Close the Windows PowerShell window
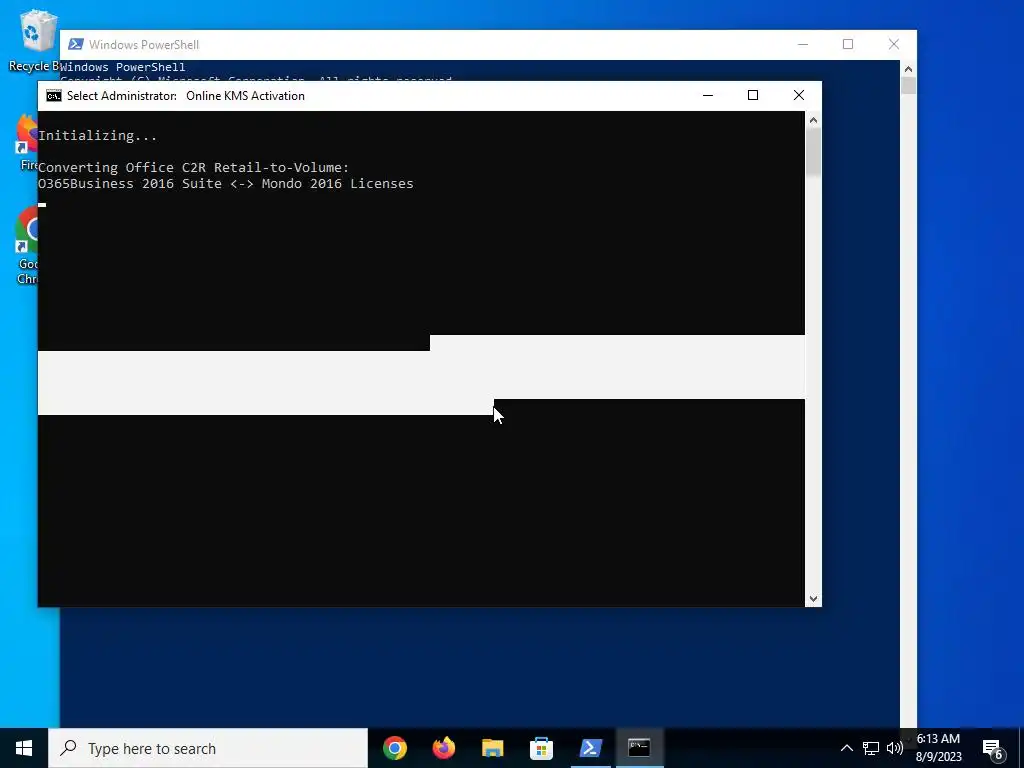The image size is (1024, 768). point(894,44)
